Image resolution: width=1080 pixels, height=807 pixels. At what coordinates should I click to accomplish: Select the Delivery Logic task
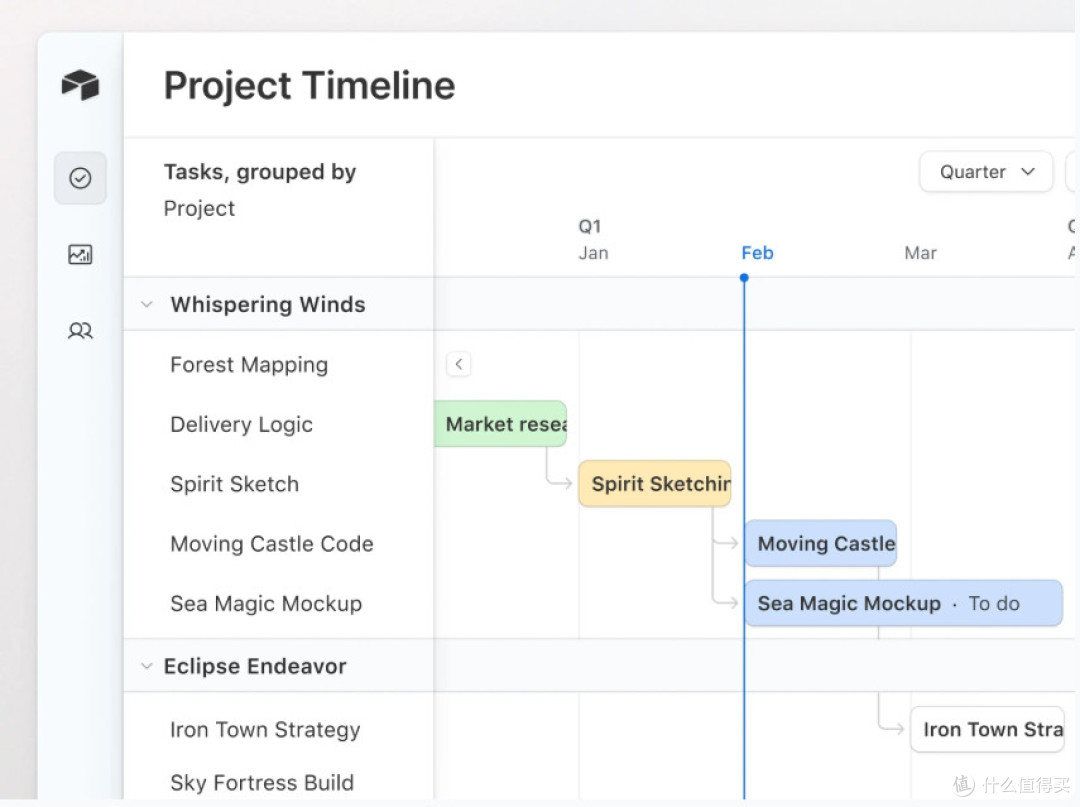(242, 424)
